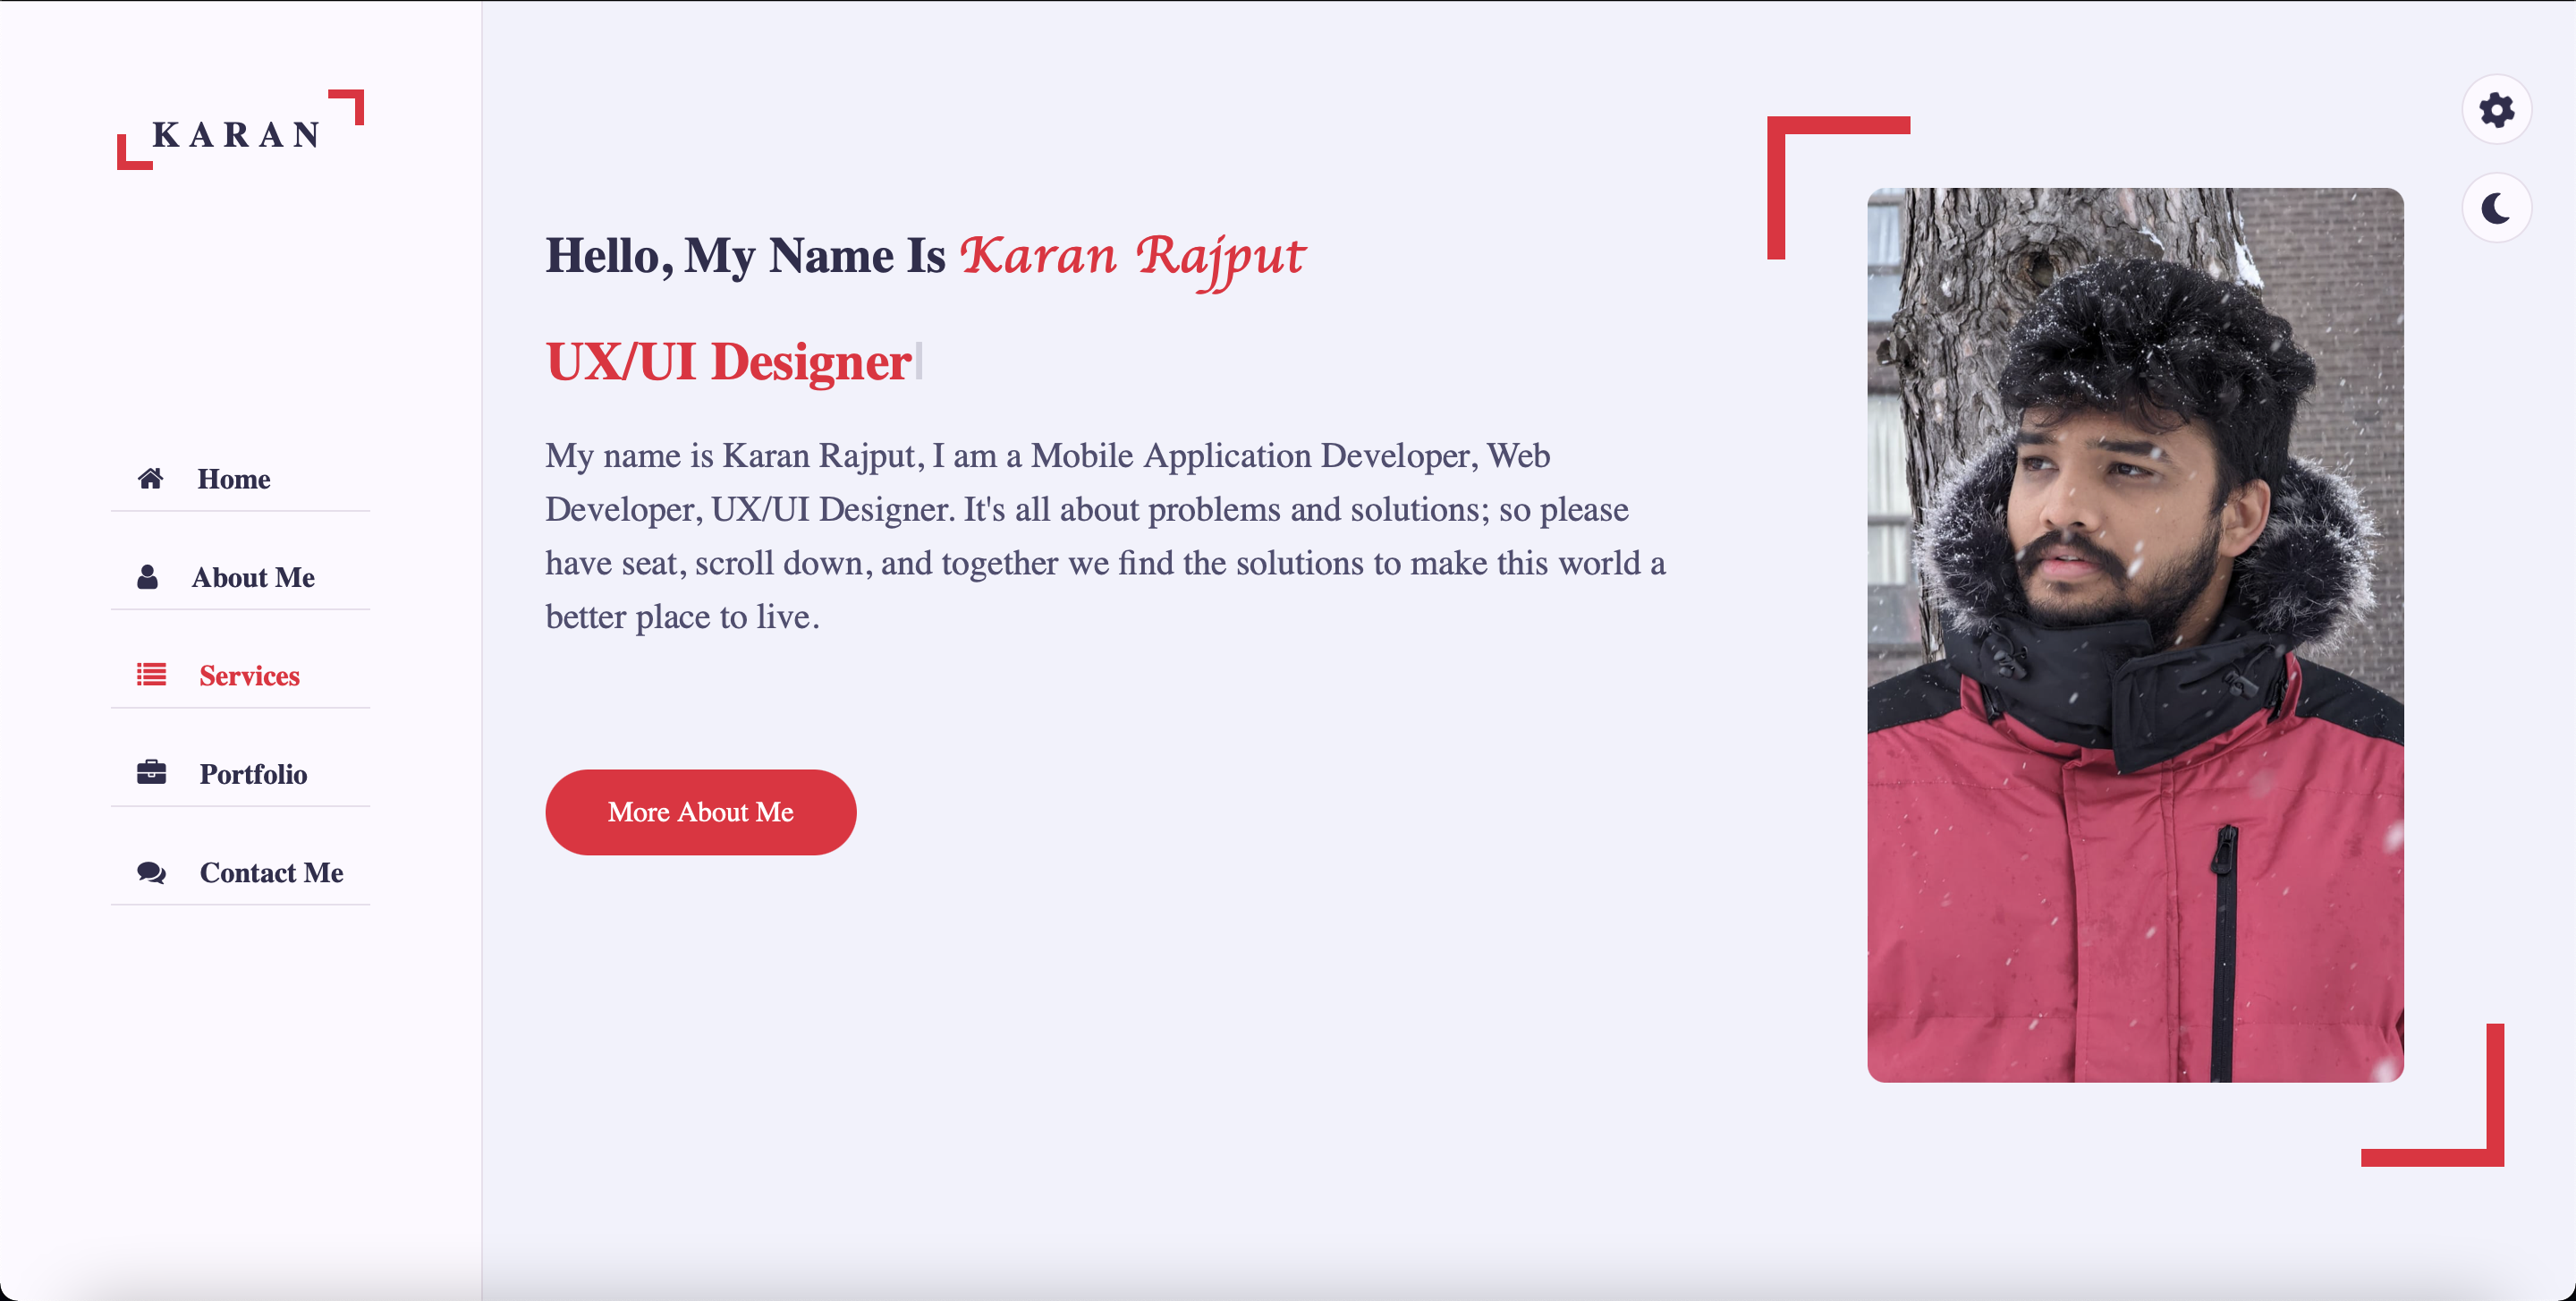This screenshot has height=1301, width=2576.
Task: Click the More About Me button
Action: [x=700, y=812]
